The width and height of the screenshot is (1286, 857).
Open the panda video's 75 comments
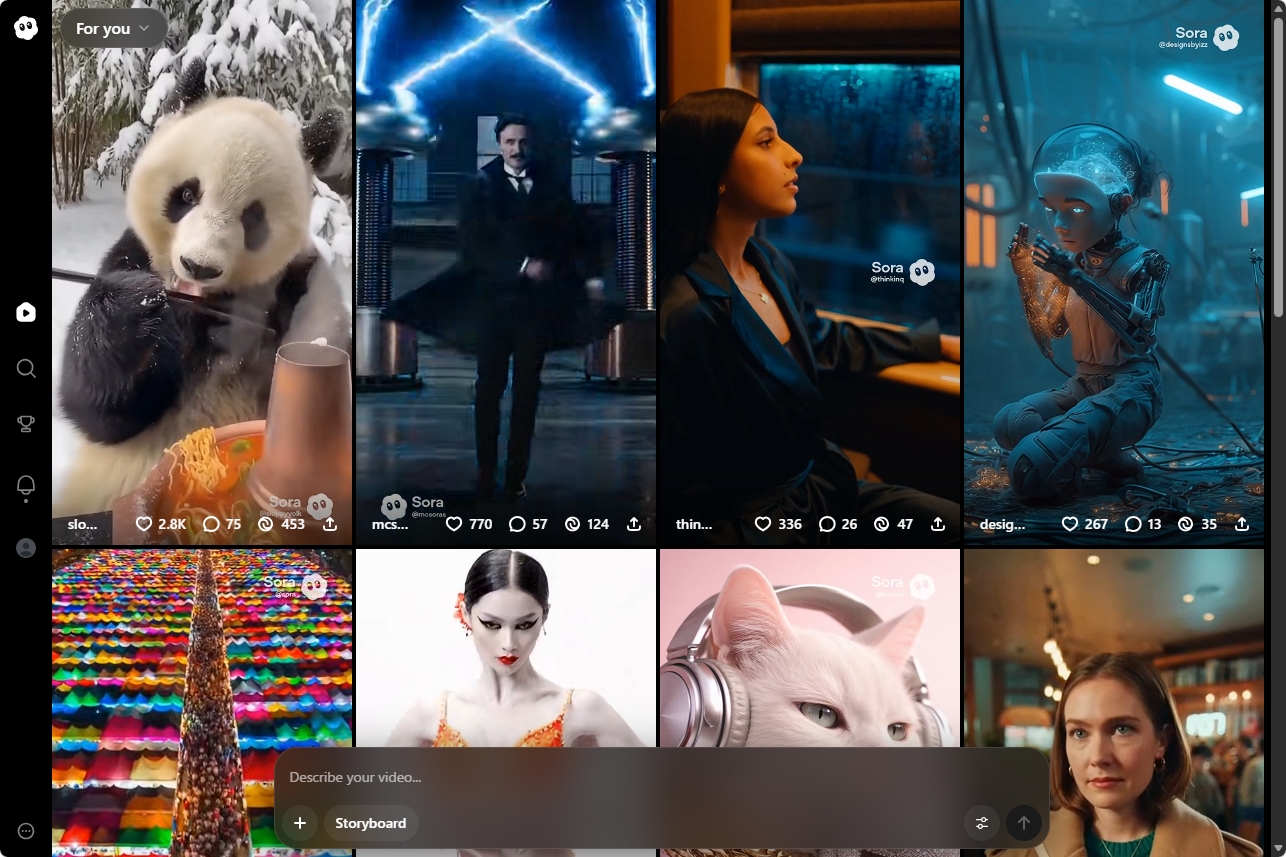point(222,524)
